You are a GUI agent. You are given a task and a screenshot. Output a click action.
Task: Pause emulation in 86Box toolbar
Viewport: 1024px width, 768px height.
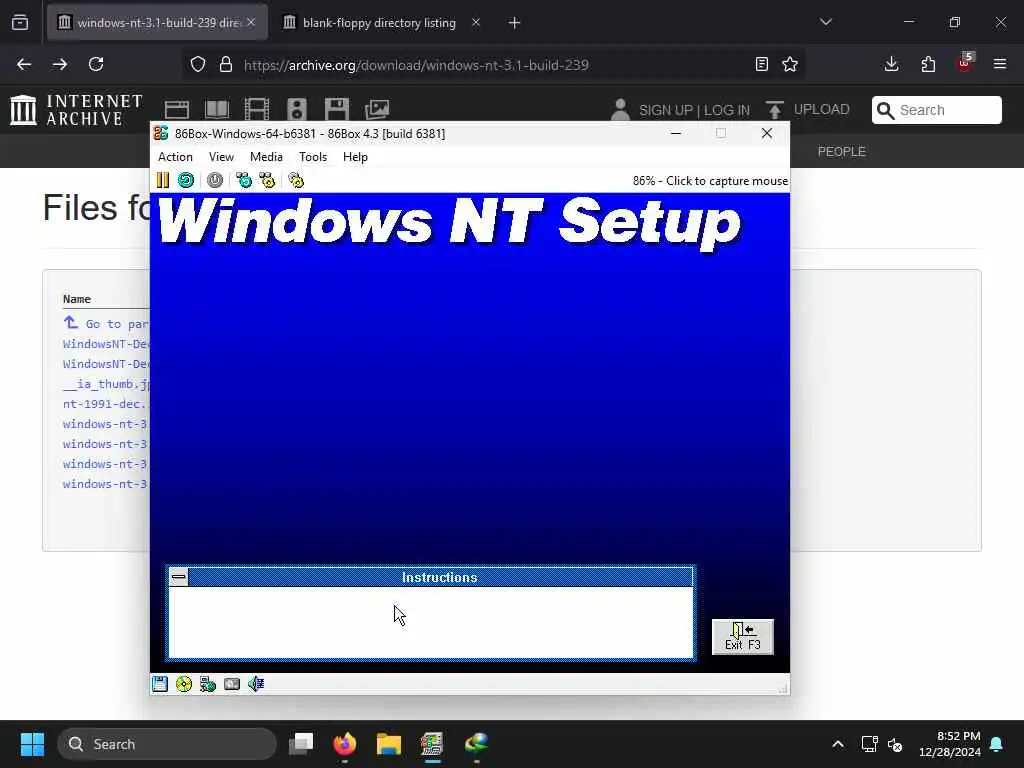point(163,180)
